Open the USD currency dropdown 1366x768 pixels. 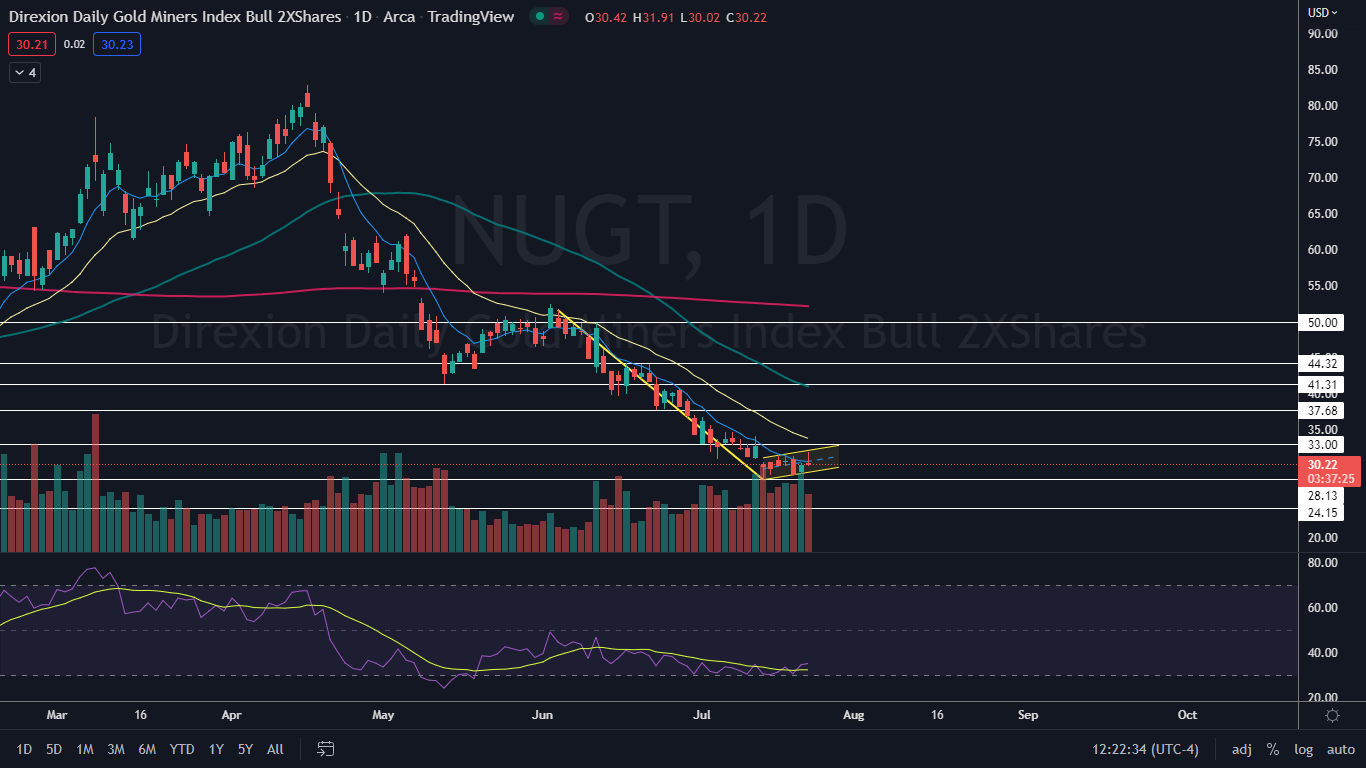click(1323, 12)
